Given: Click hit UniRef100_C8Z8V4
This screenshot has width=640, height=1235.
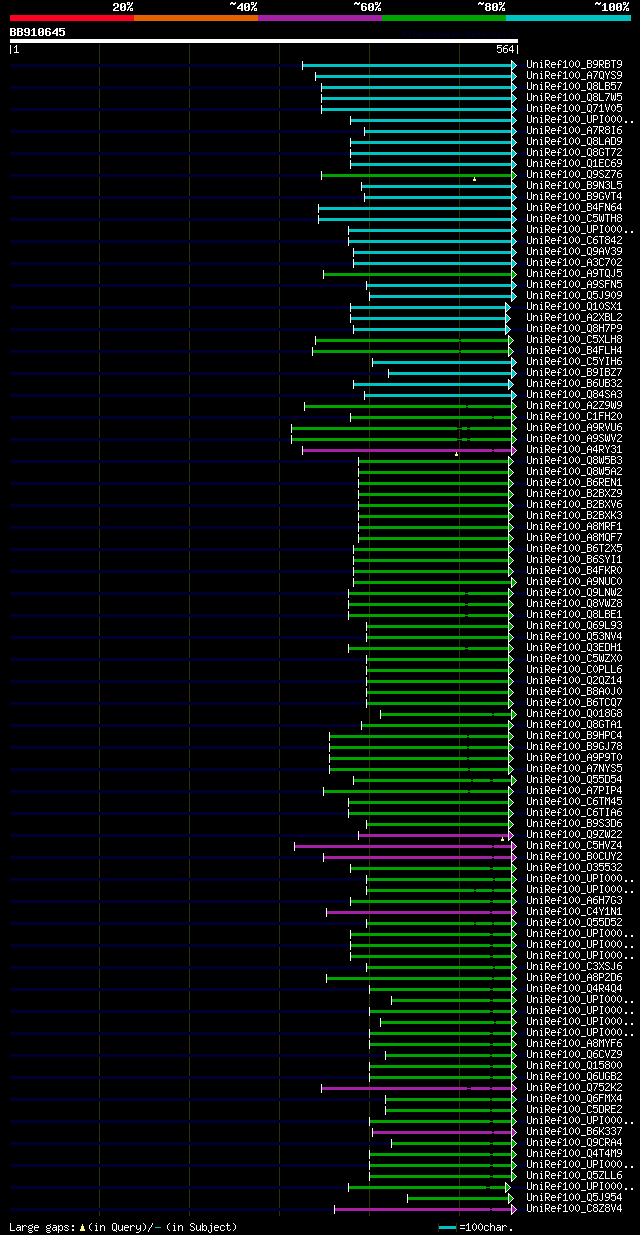Looking at the screenshot, I should [574, 1209].
